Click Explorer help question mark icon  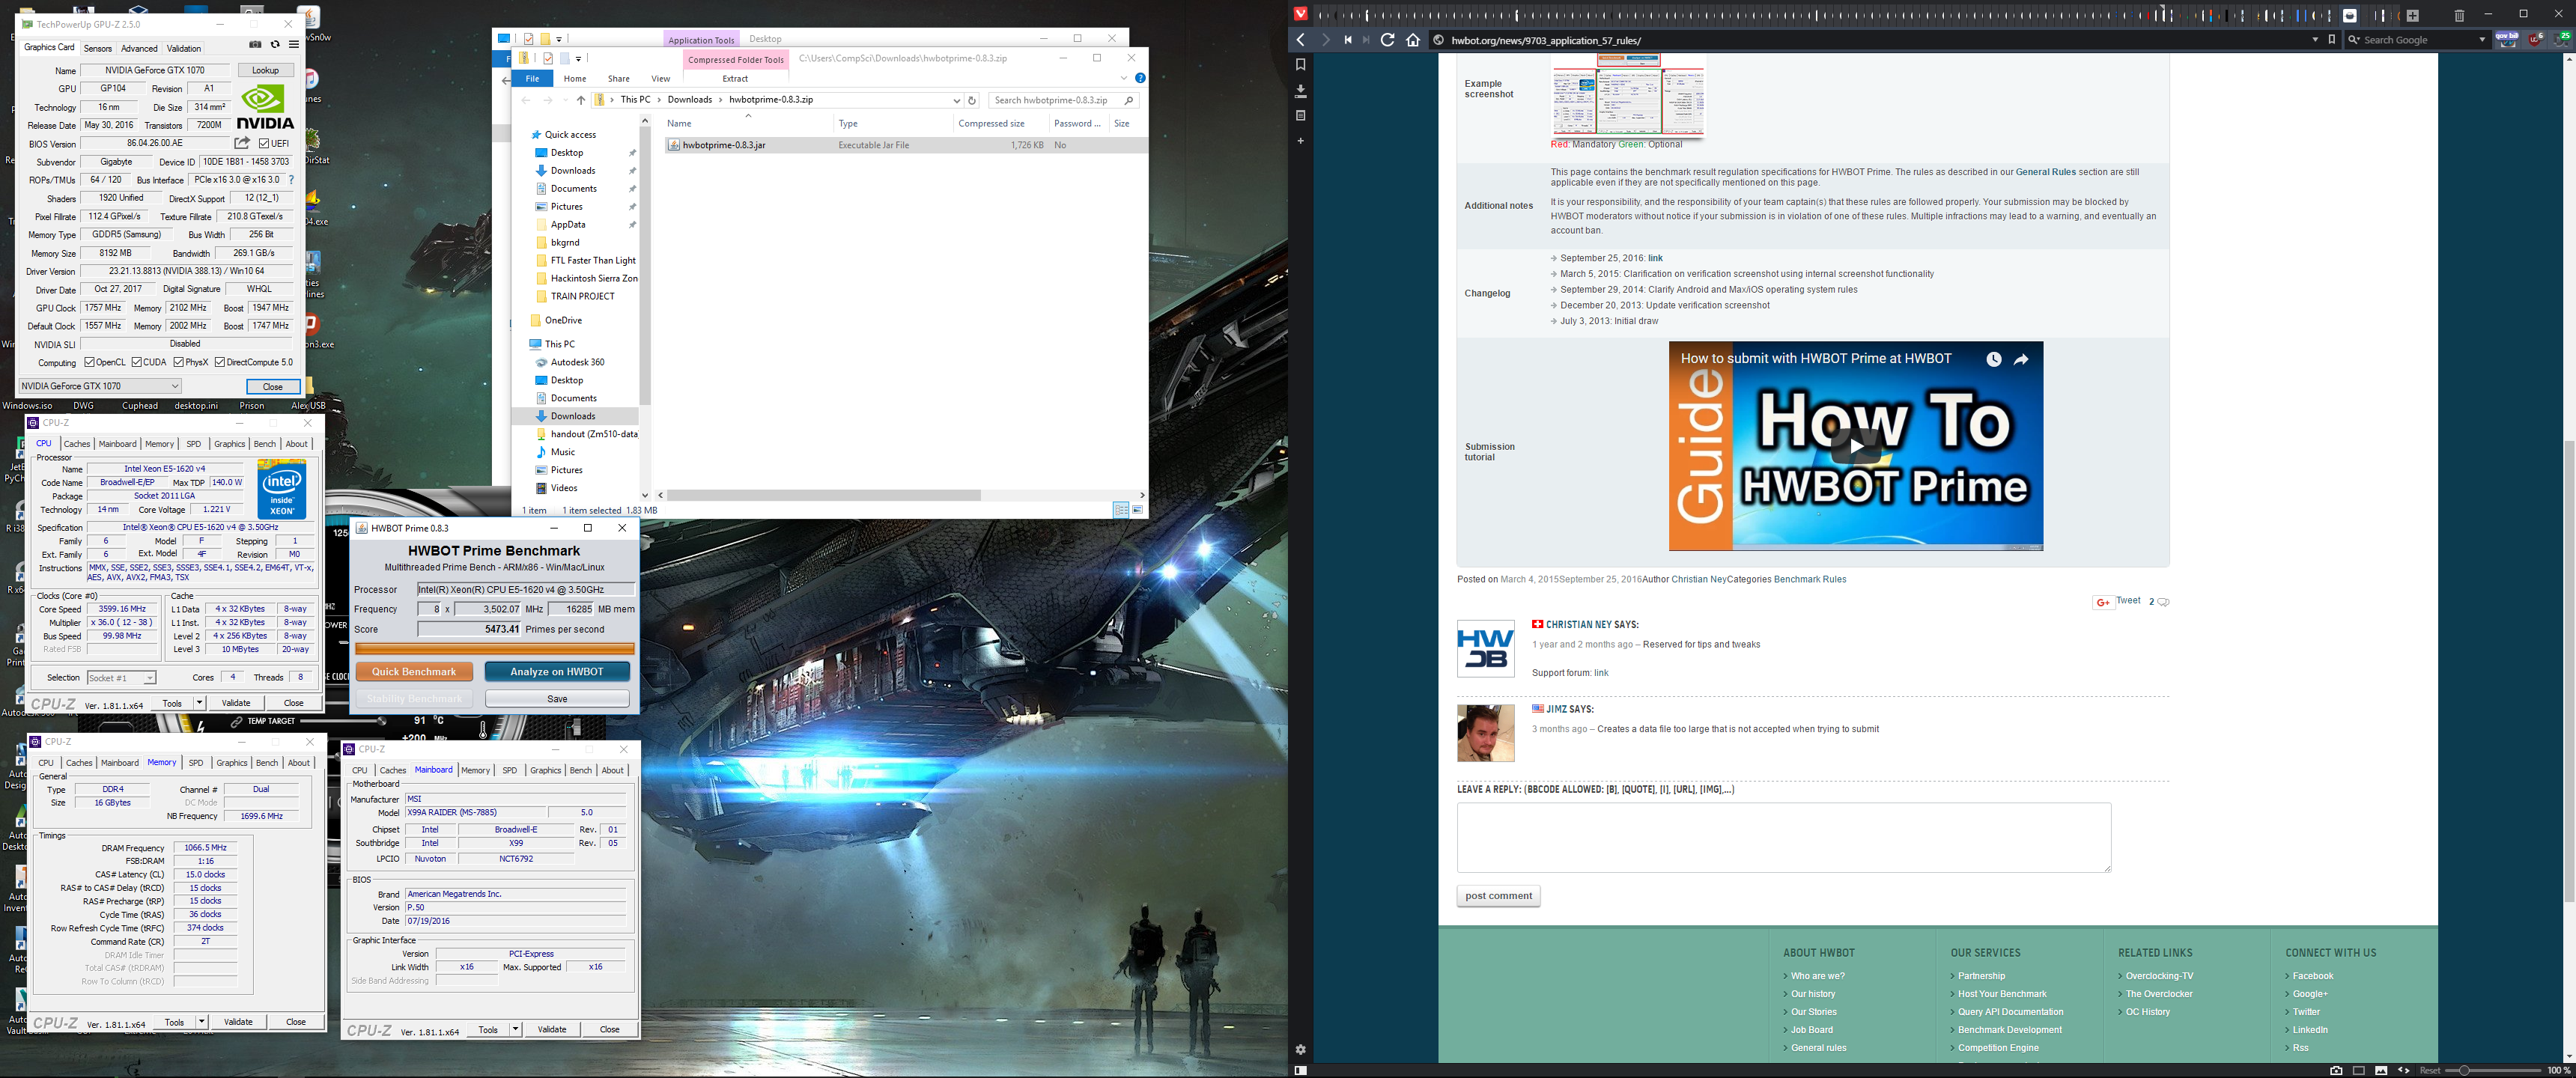click(x=1140, y=78)
